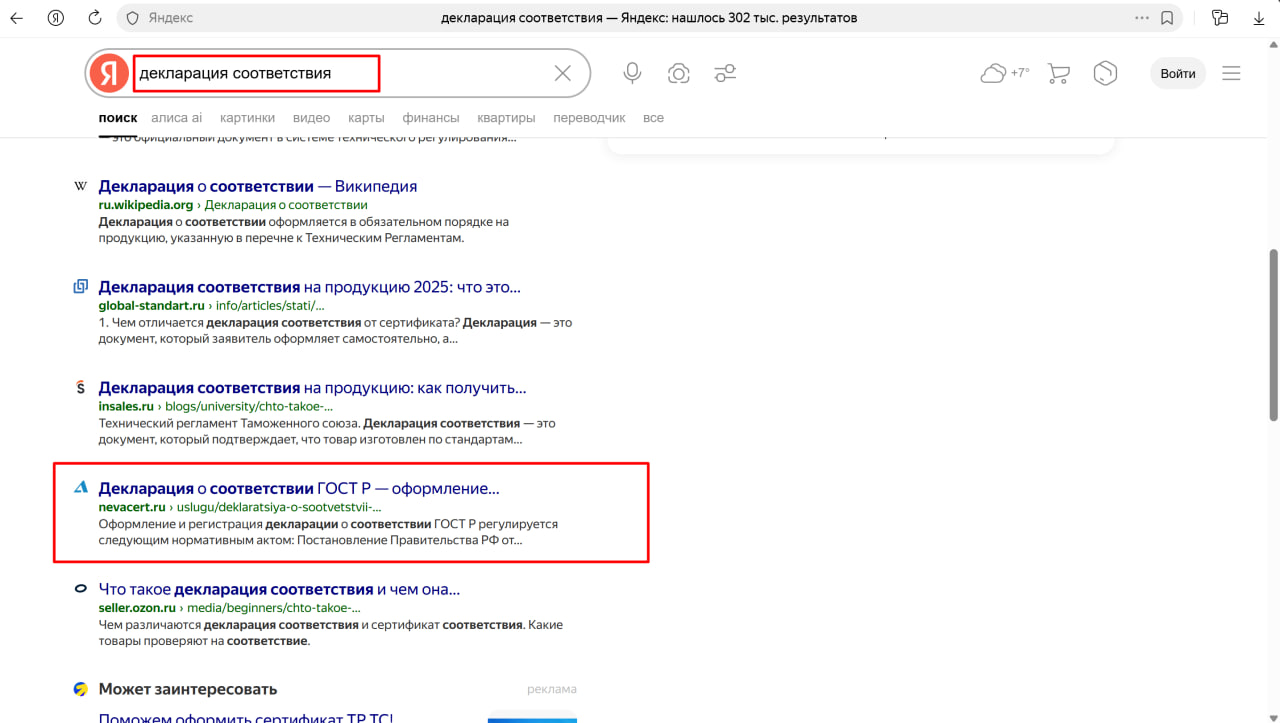Open the shopping cart icon
Viewport: 1280px width, 723px height.
[x=1058, y=73]
